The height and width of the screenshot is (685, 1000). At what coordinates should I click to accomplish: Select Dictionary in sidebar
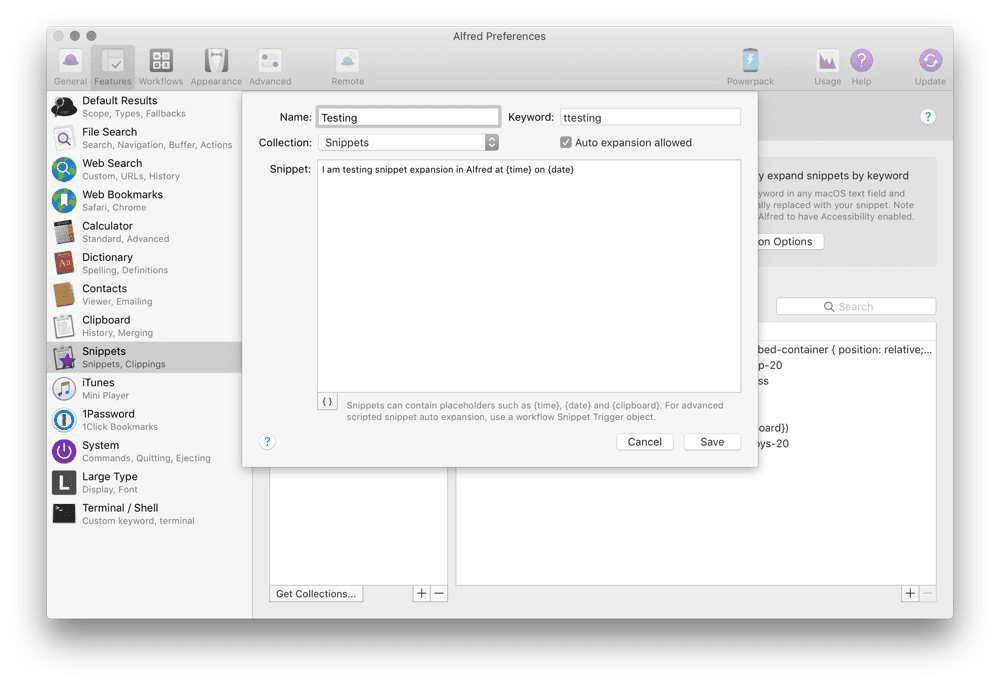pyautogui.click(x=145, y=263)
